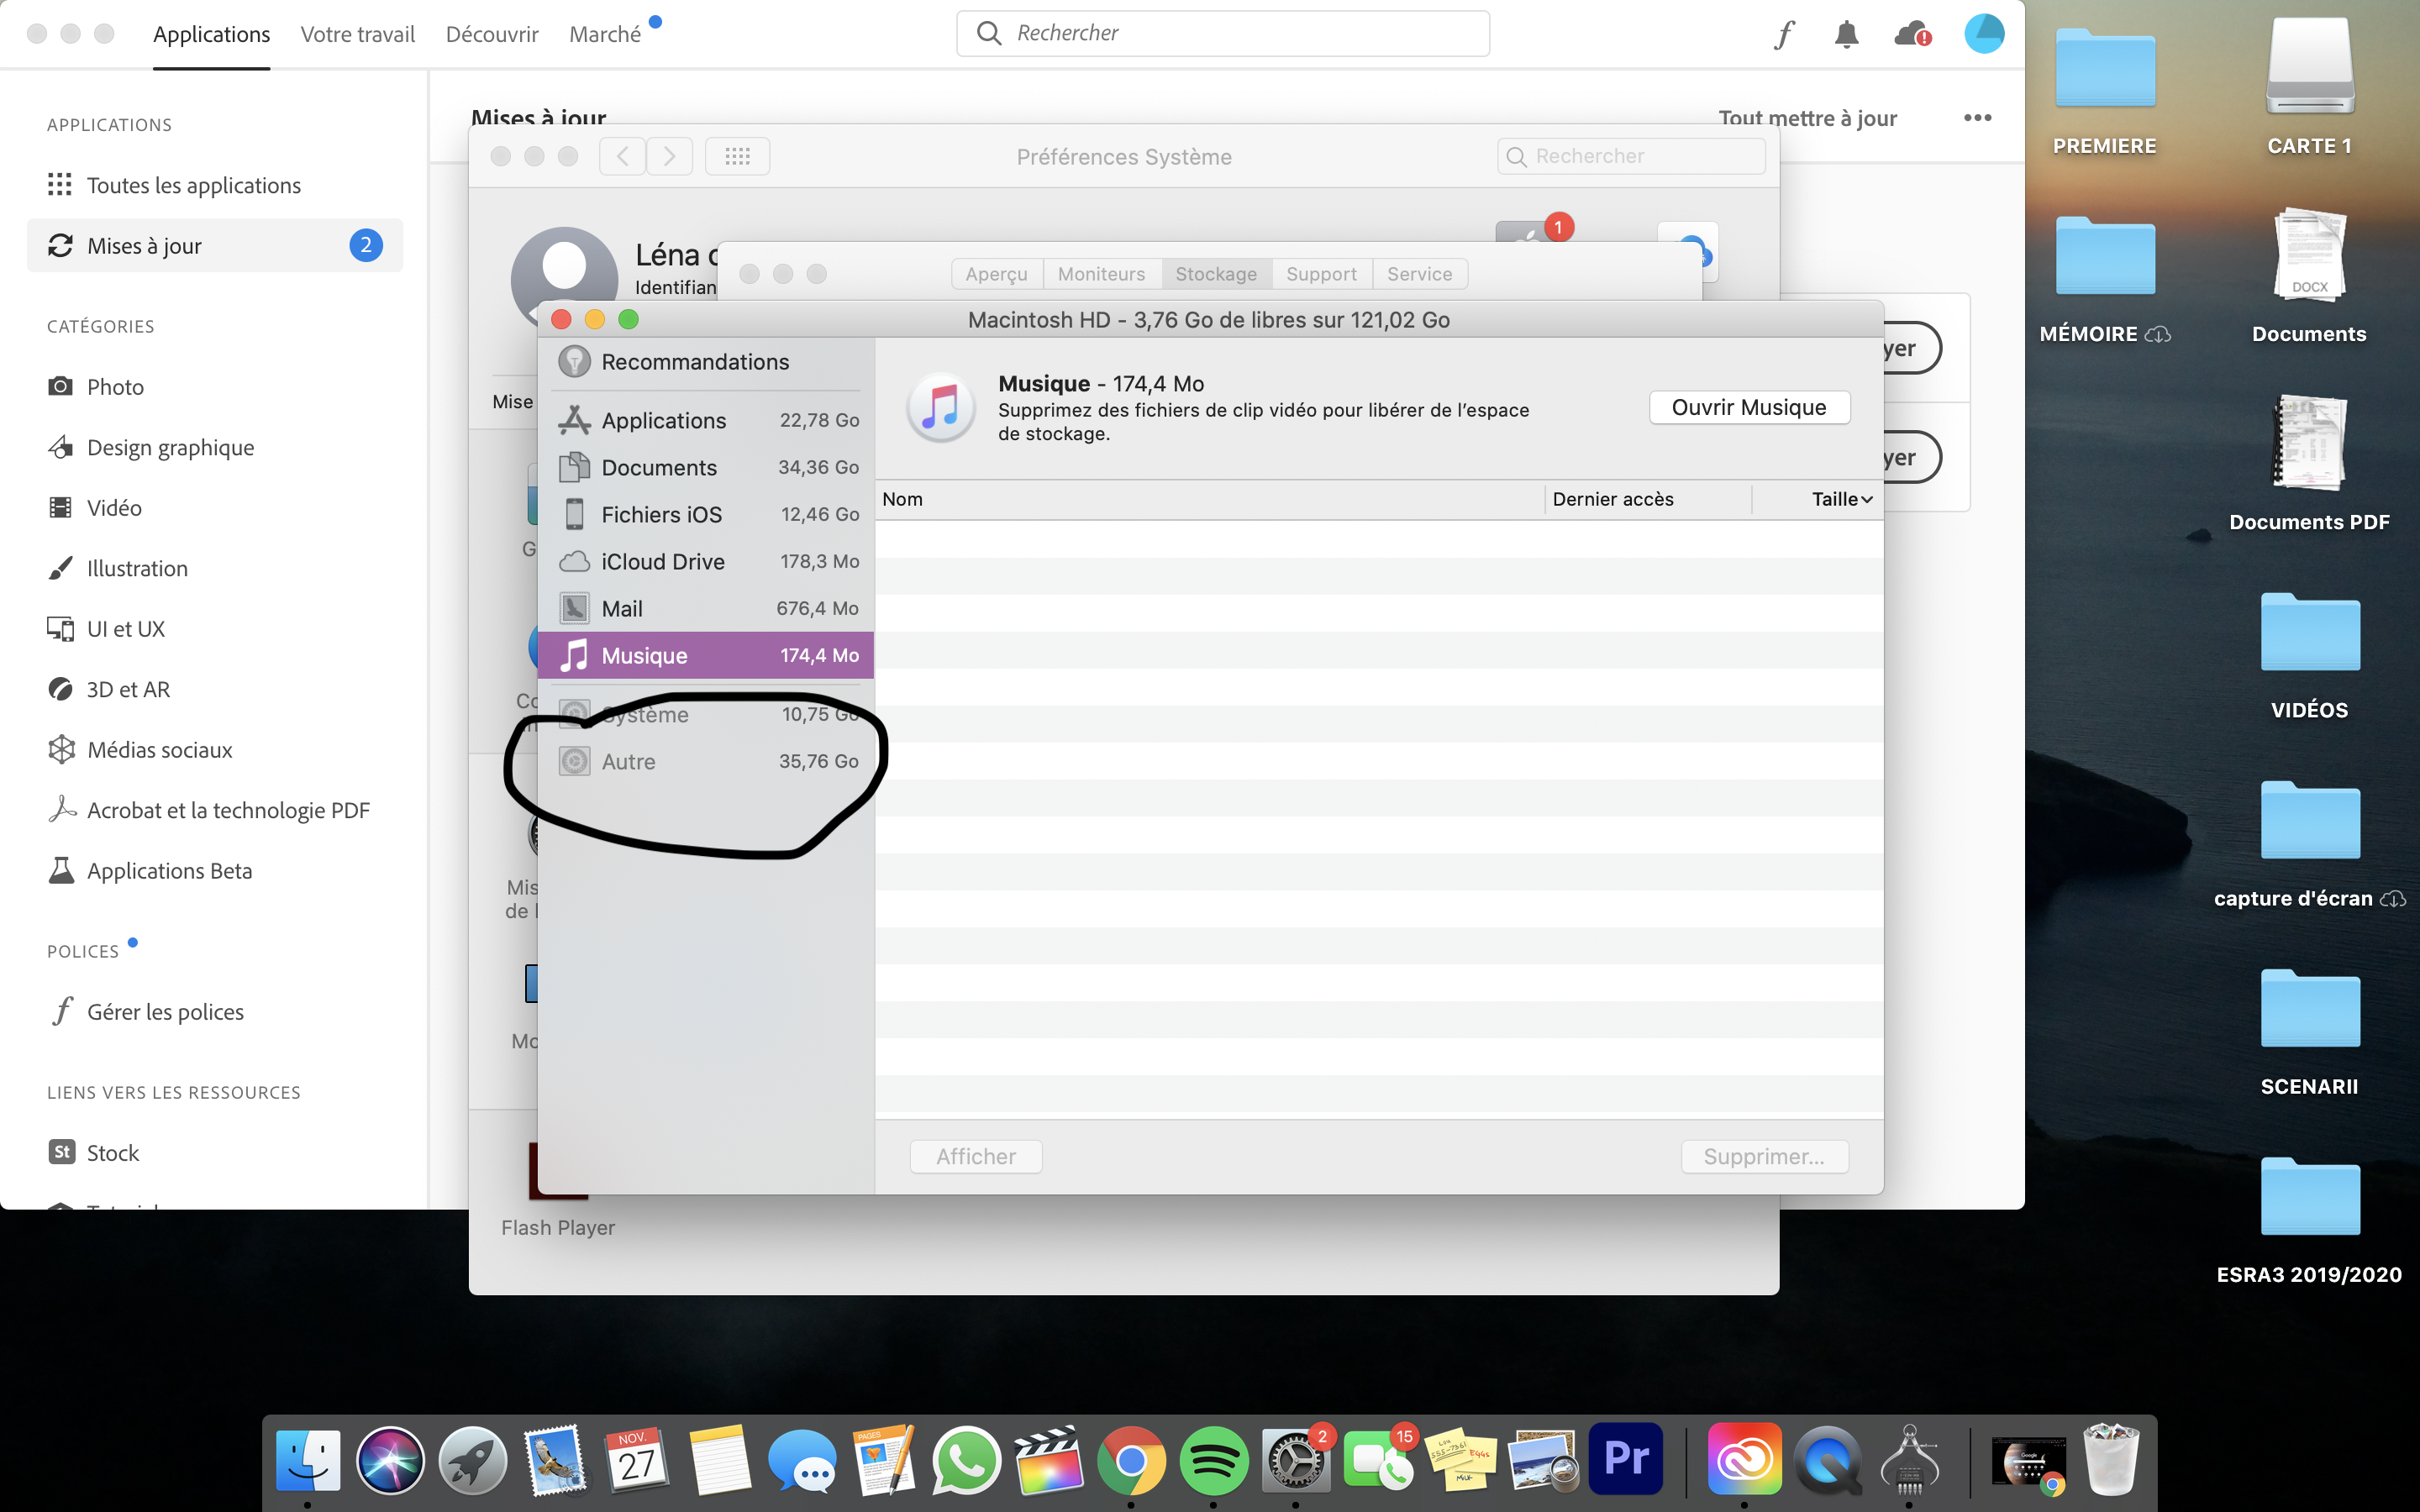
Task: Click the Creative Cloud Rechercher search field
Action: [1240, 33]
